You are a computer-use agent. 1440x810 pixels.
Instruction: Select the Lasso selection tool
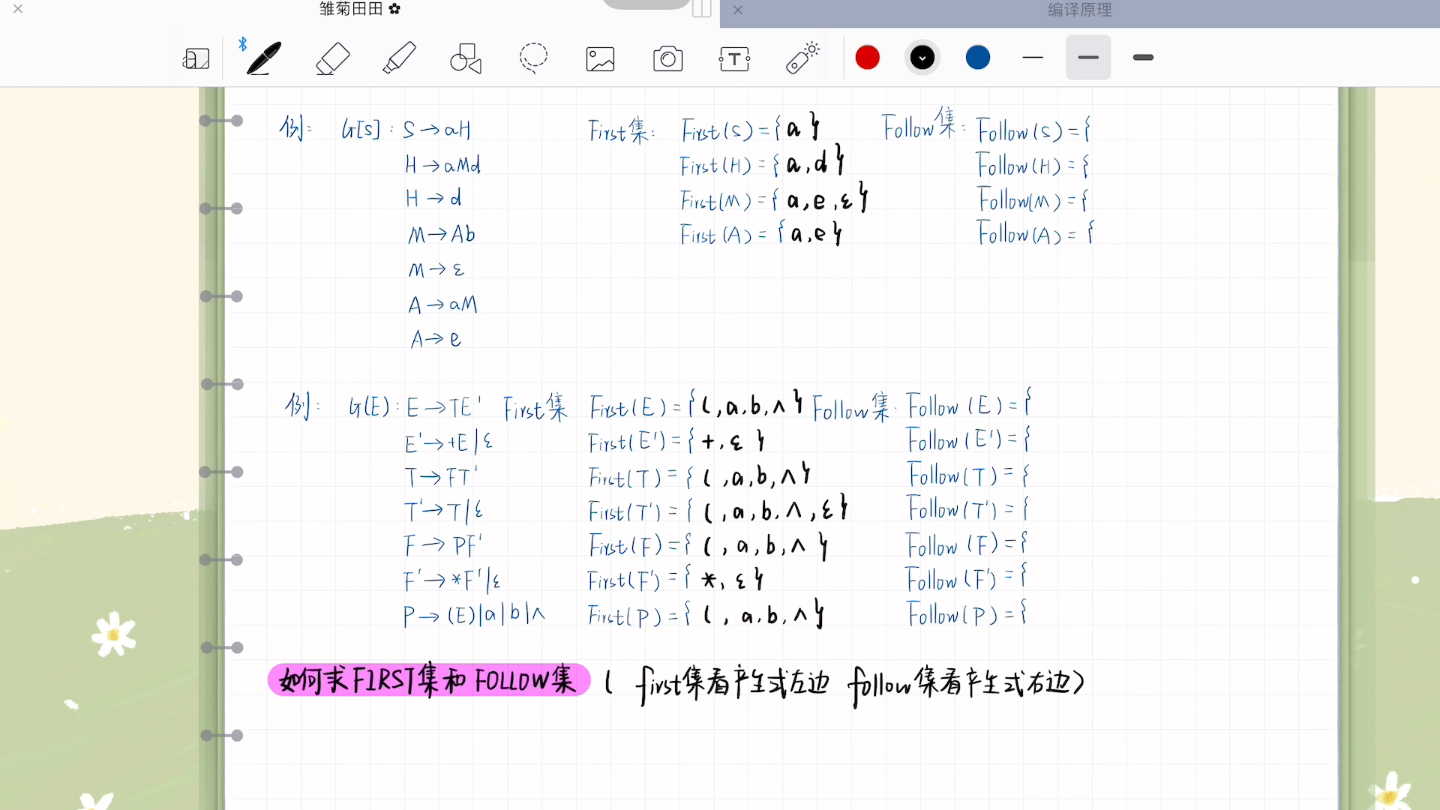pos(533,58)
